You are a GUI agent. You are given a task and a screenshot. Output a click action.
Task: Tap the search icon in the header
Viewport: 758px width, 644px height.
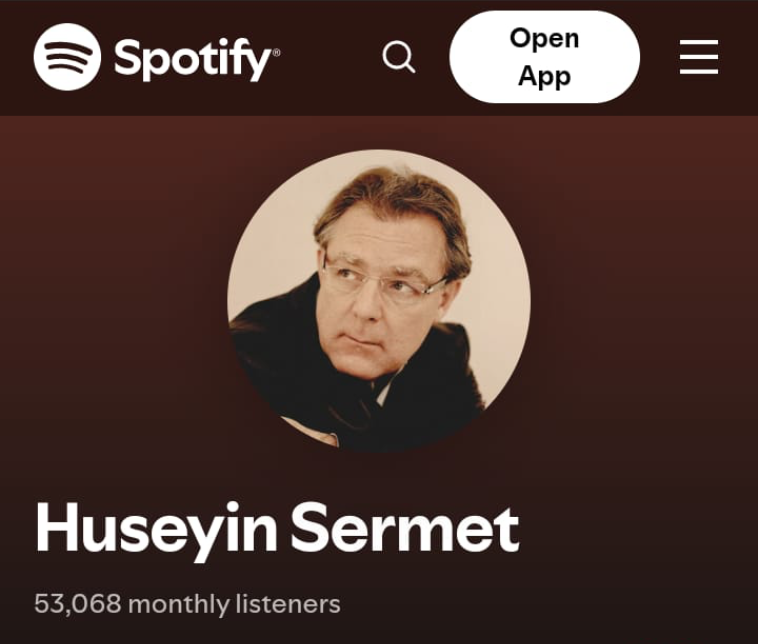click(399, 57)
